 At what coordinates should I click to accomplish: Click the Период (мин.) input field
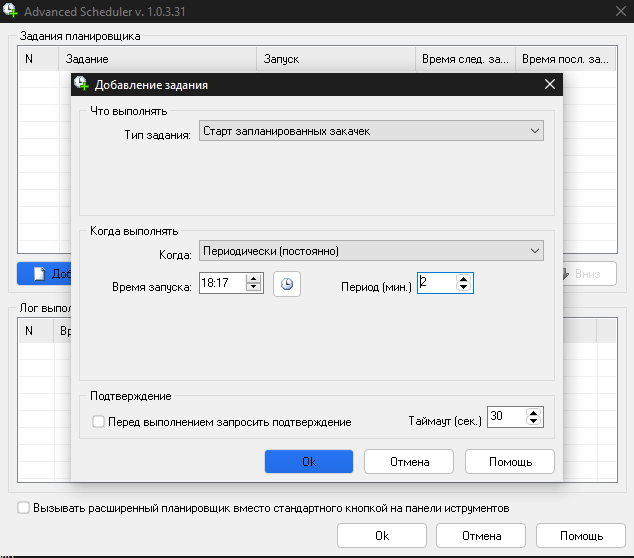435,284
